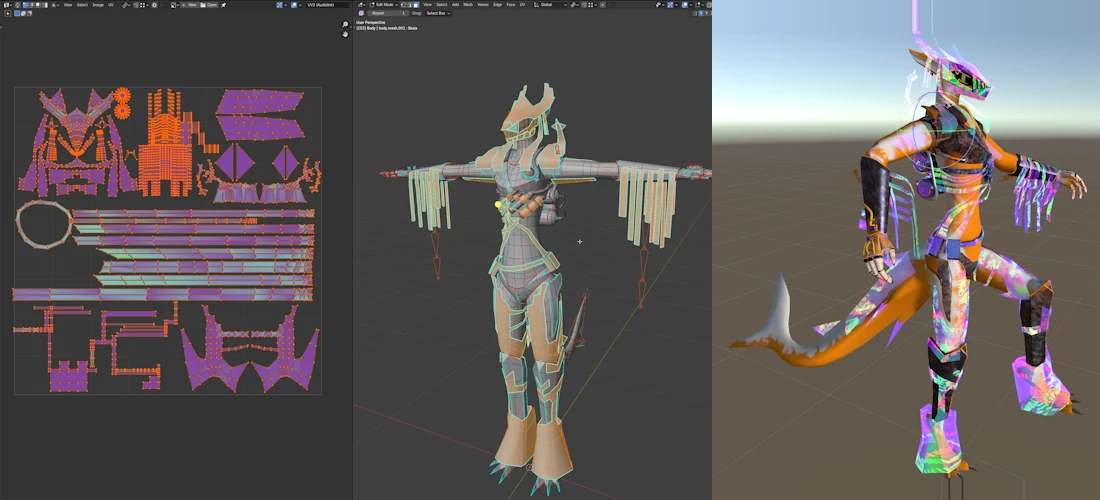Open the UV editor's editor type selector
Image resolution: width=1100 pixels, height=500 pixels.
[x=7, y=5]
